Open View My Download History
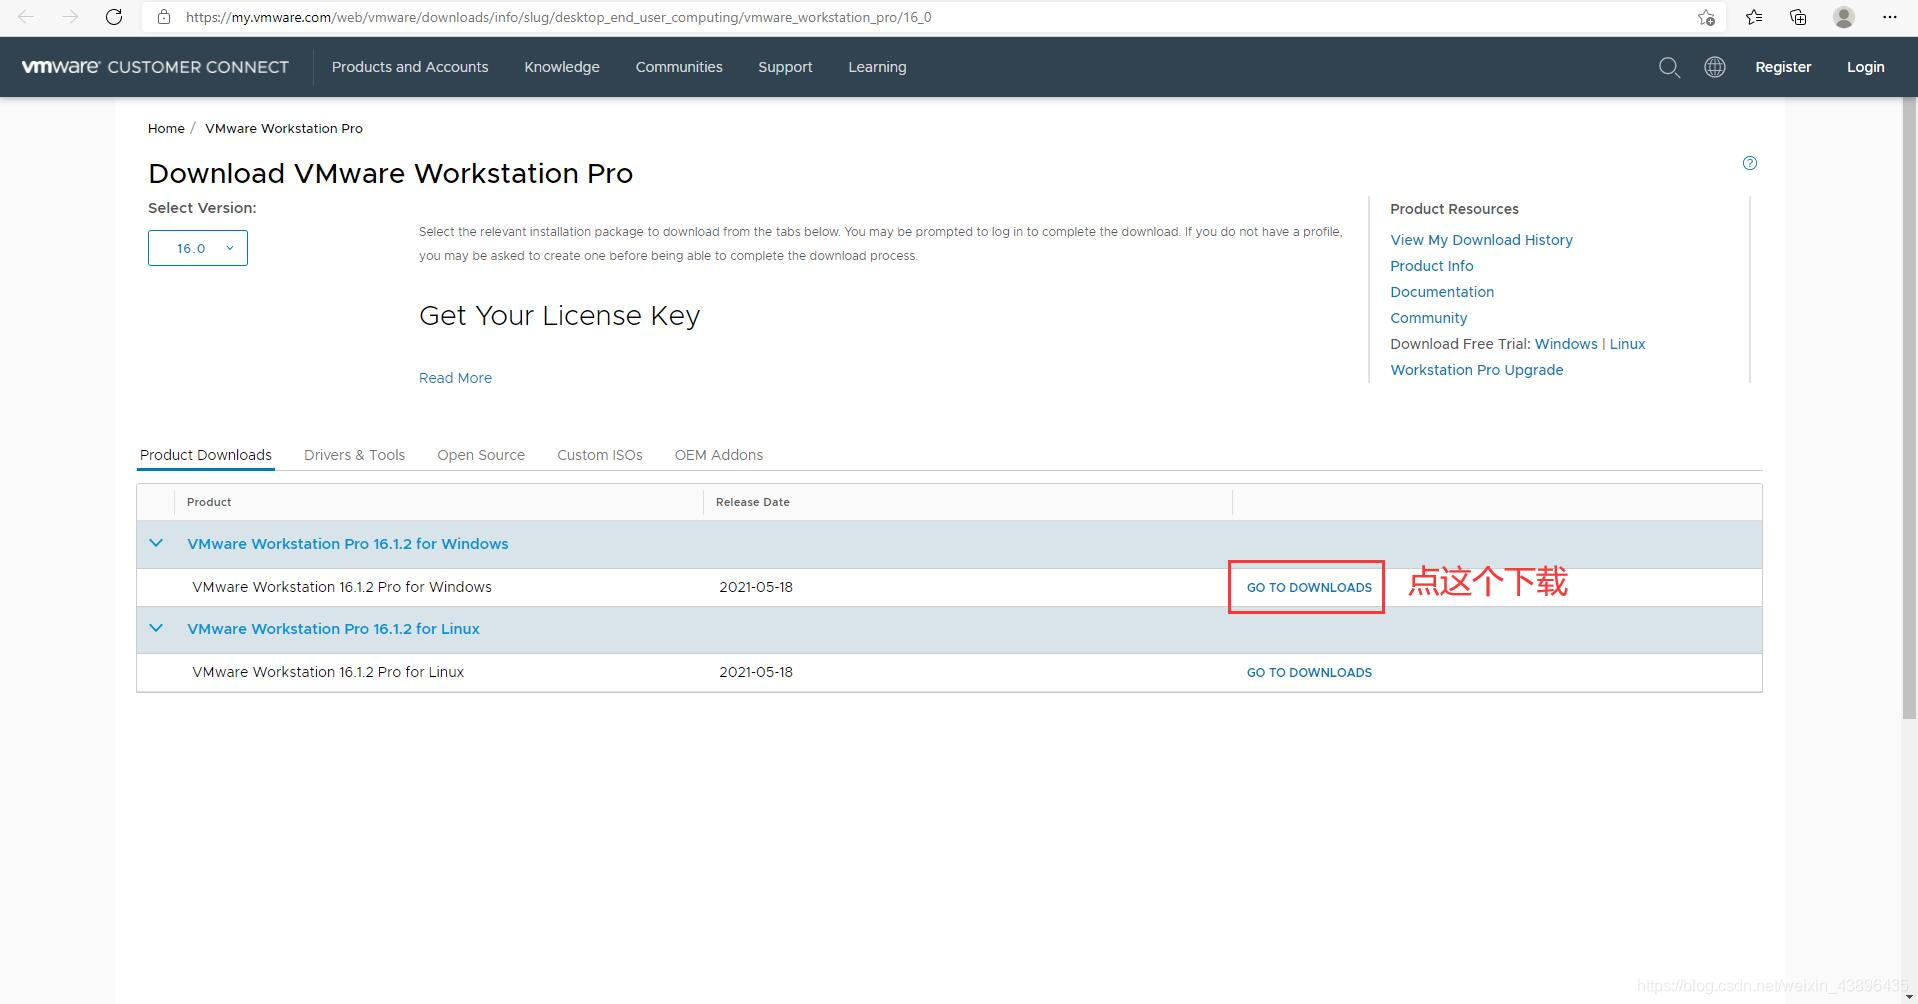Screen dimensions: 1918x1004 tap(1481, 240)
